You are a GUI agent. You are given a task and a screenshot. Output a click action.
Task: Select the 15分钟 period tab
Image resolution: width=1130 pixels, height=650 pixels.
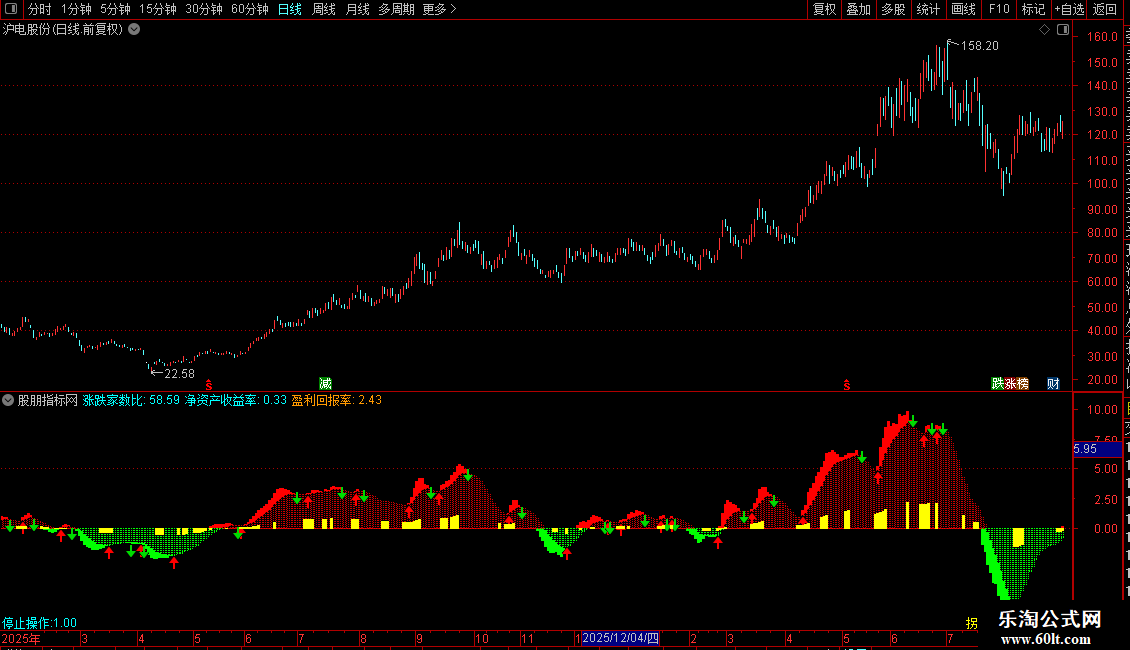point(158,9)
